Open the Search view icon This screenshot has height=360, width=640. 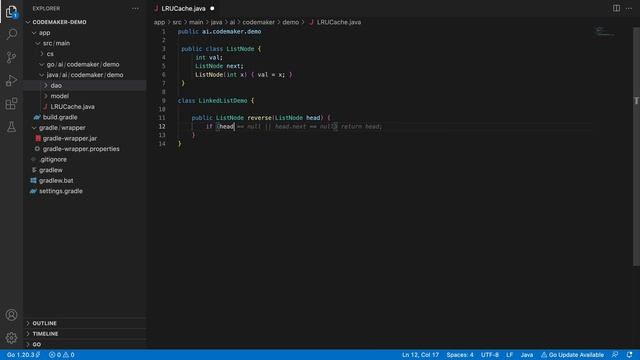[x=11, y=34]
